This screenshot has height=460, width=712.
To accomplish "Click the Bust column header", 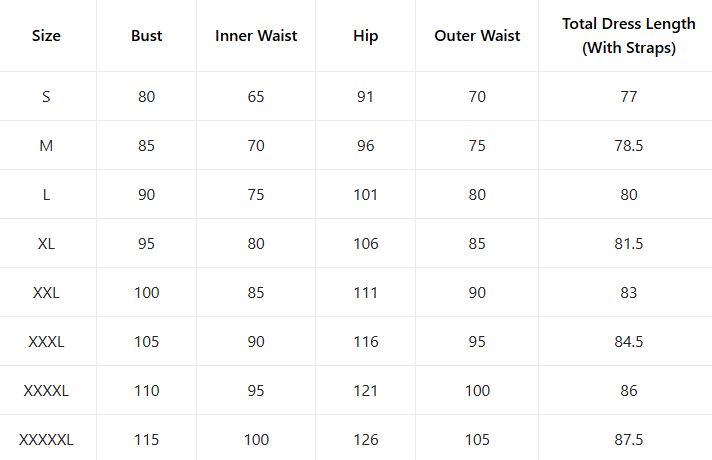I will (146, 36).
